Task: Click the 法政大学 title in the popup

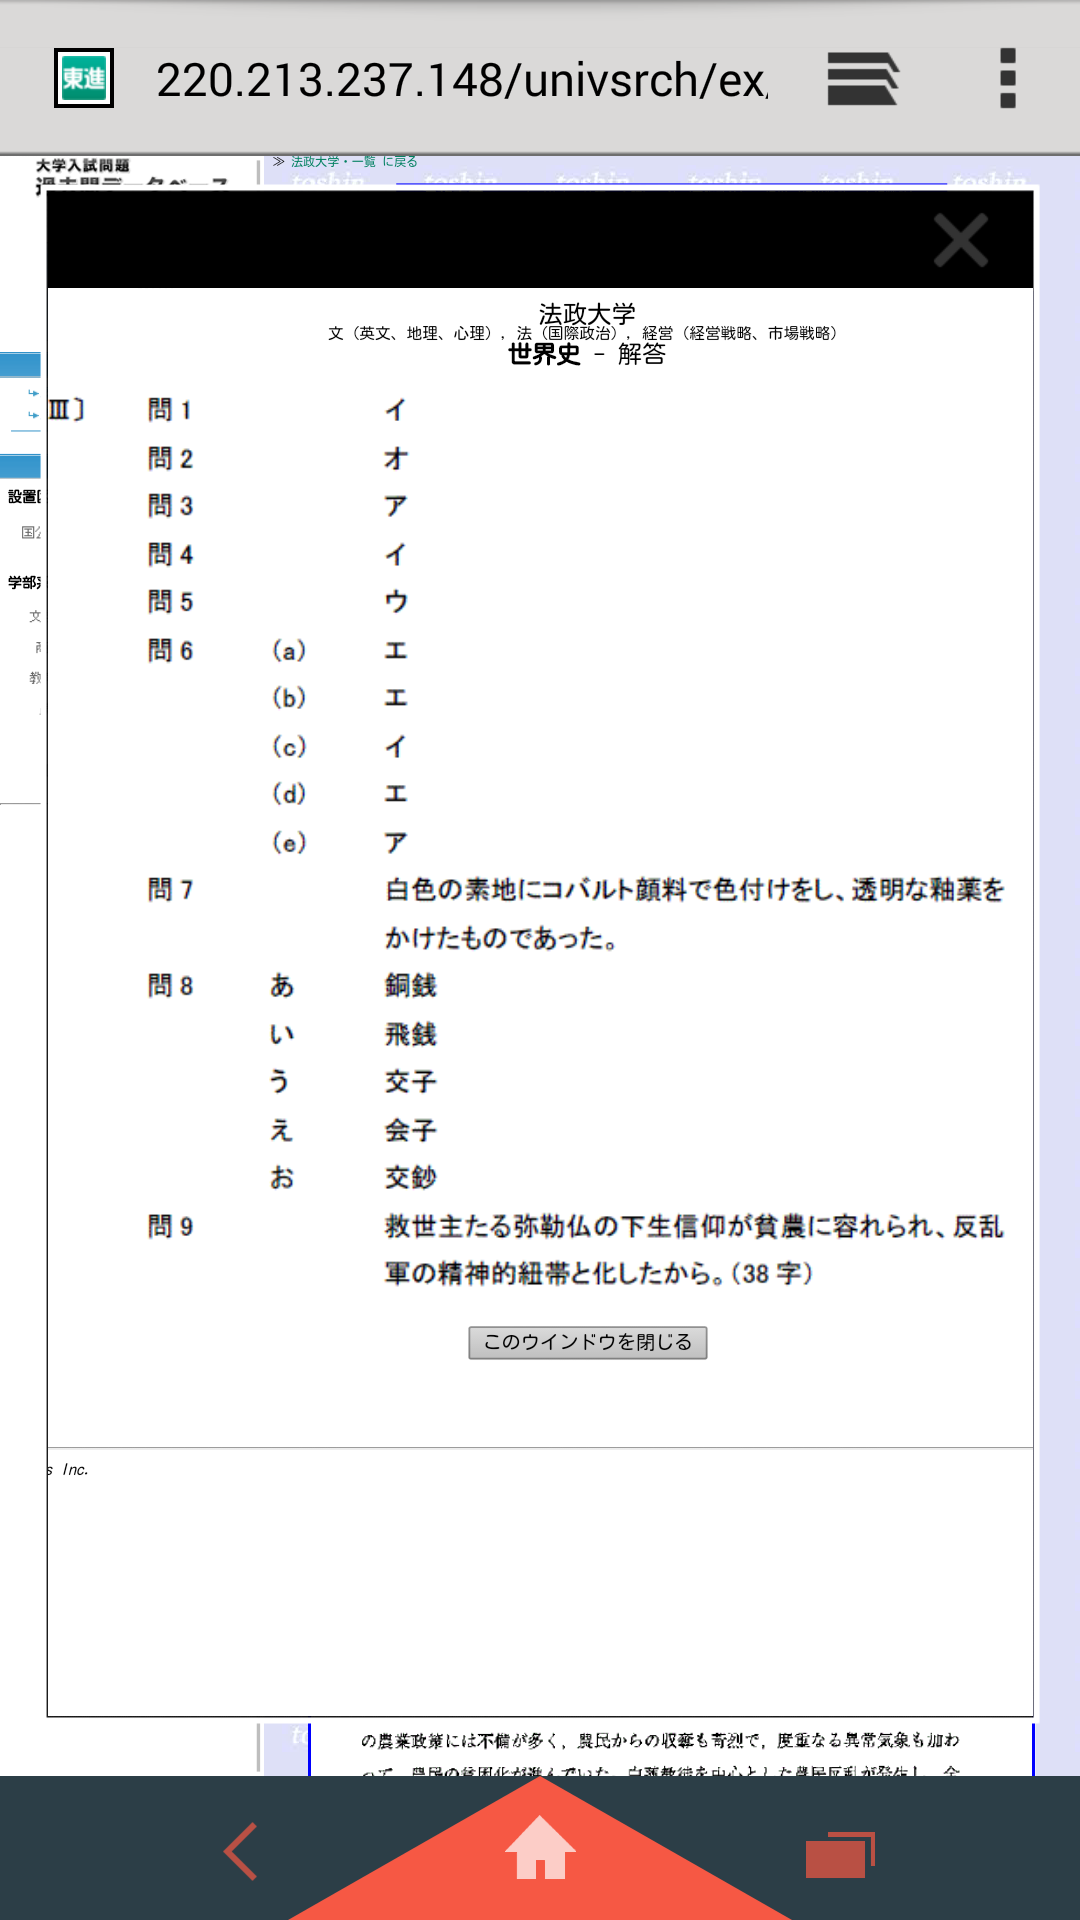Action: point(586,313)
